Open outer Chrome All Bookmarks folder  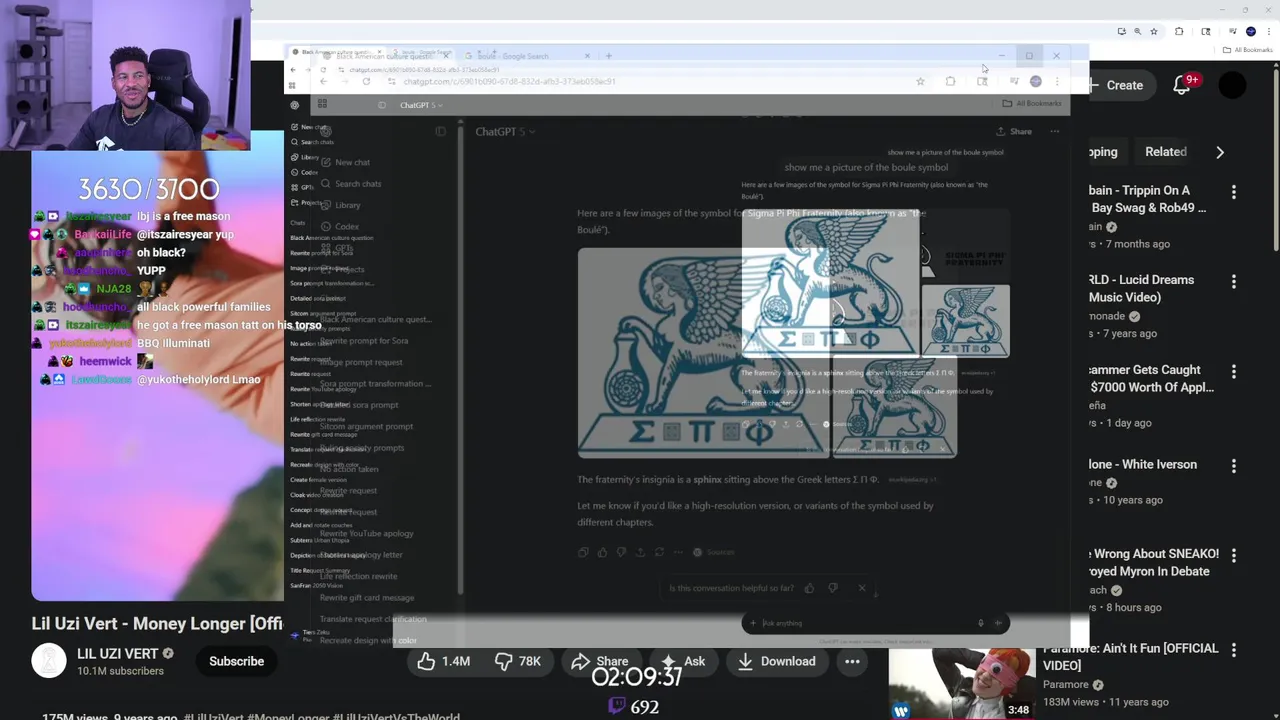point(1247,50)
